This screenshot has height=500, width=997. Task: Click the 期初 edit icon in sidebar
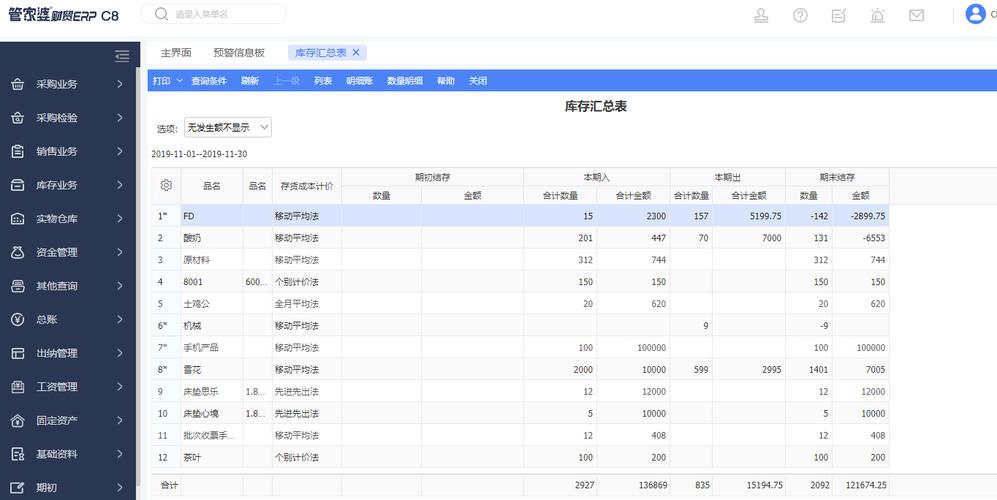click(18, 488)
